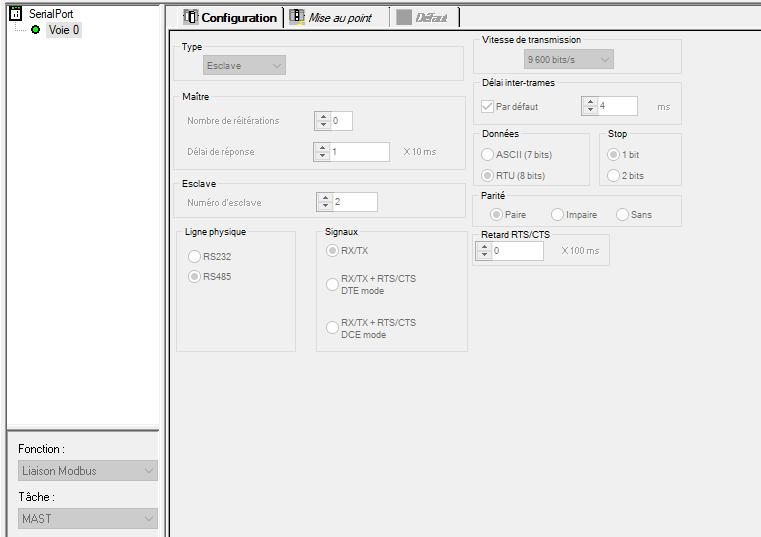The width and height of the screenshot is (761, 537).
Task: Click the Retard RTS/CTS value field
Action: tap(517, 251)
